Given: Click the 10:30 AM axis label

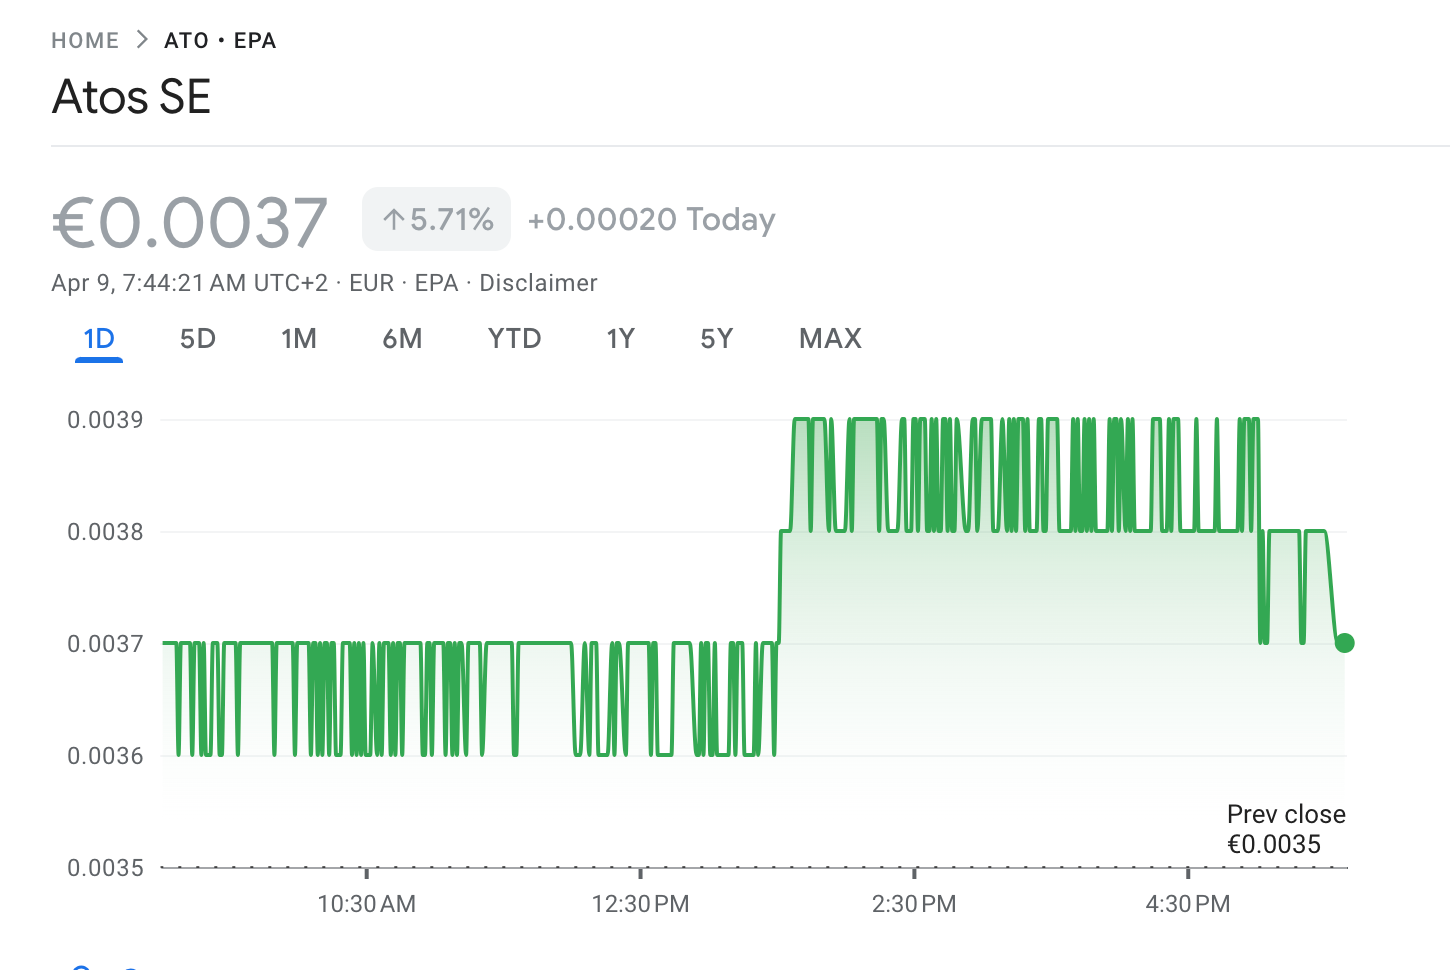Looking at the screenshot, I should coord(366,904).
